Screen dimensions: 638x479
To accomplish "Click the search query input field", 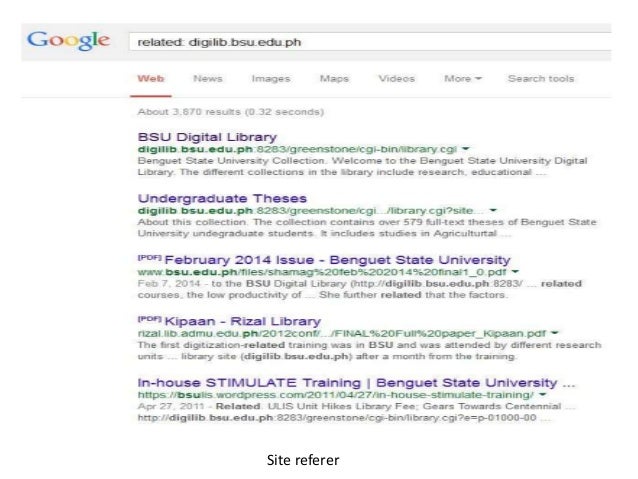I will [370, 42].
